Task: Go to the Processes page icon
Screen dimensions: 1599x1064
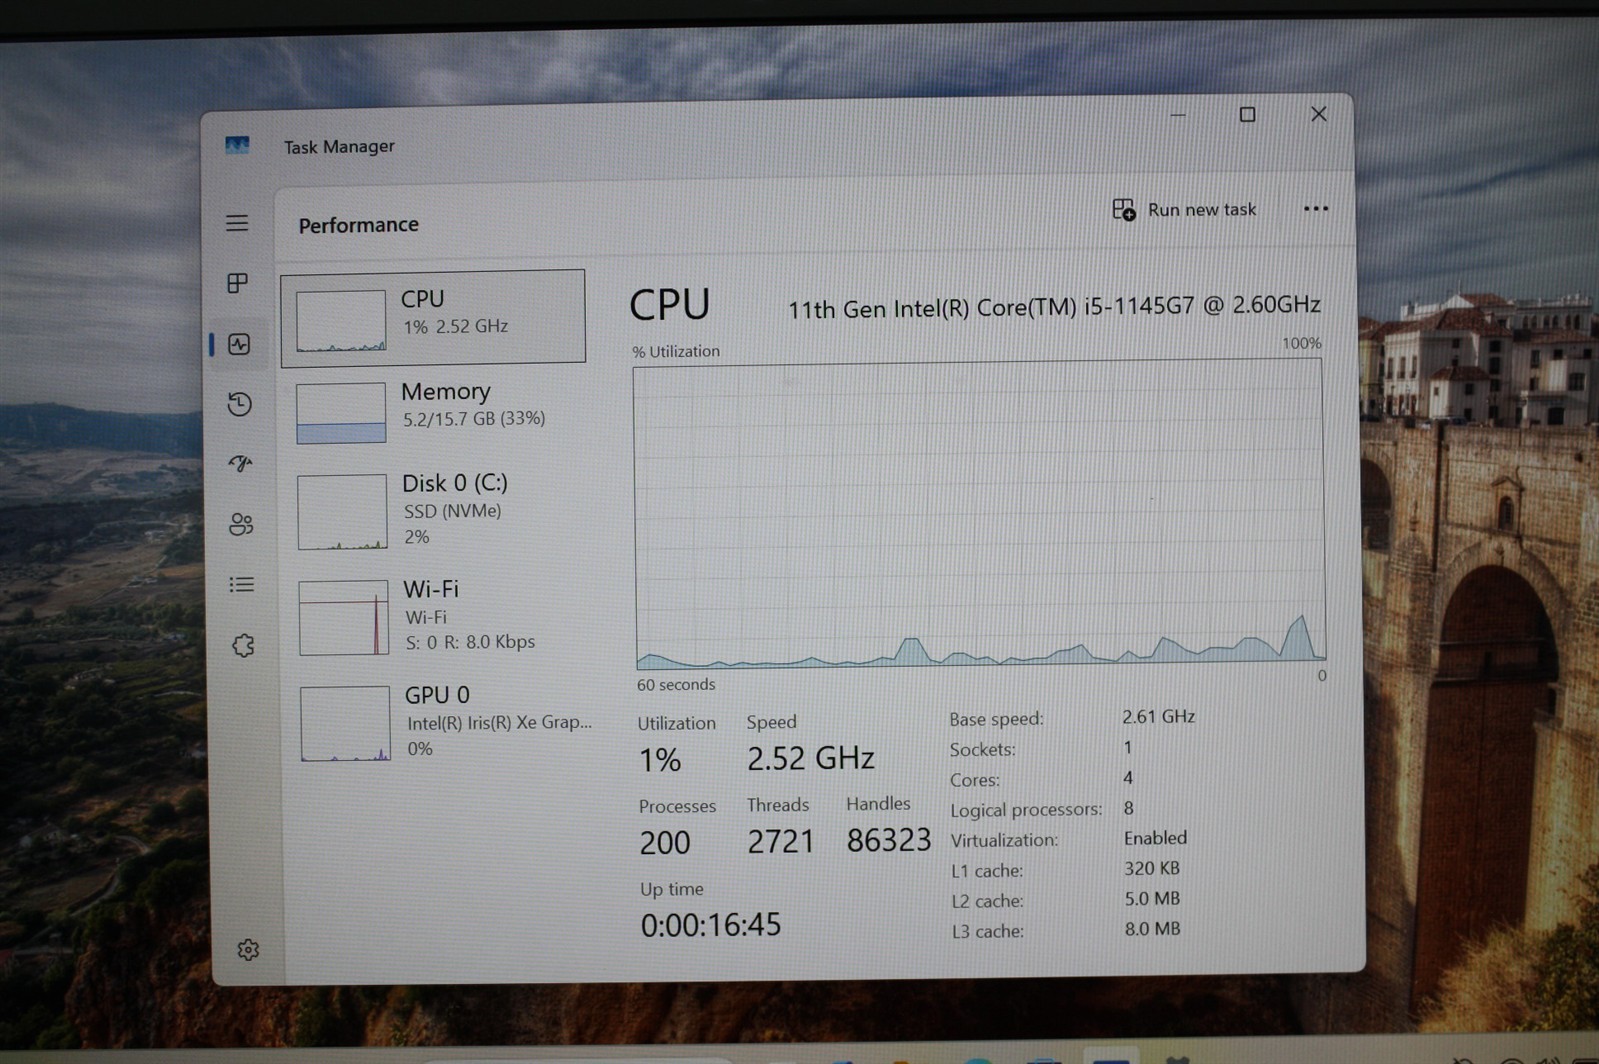Action: pyautogui.click(x=238, y=284)
